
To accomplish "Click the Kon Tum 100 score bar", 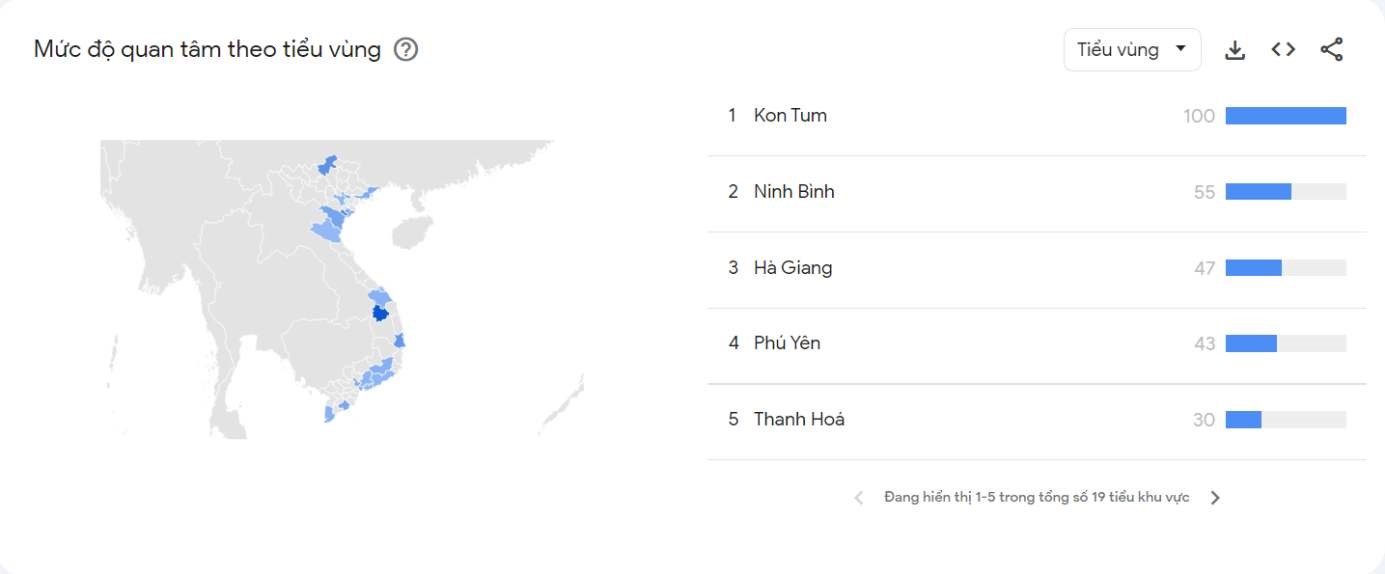I will pyautogui.click(x=1285, y=116).
